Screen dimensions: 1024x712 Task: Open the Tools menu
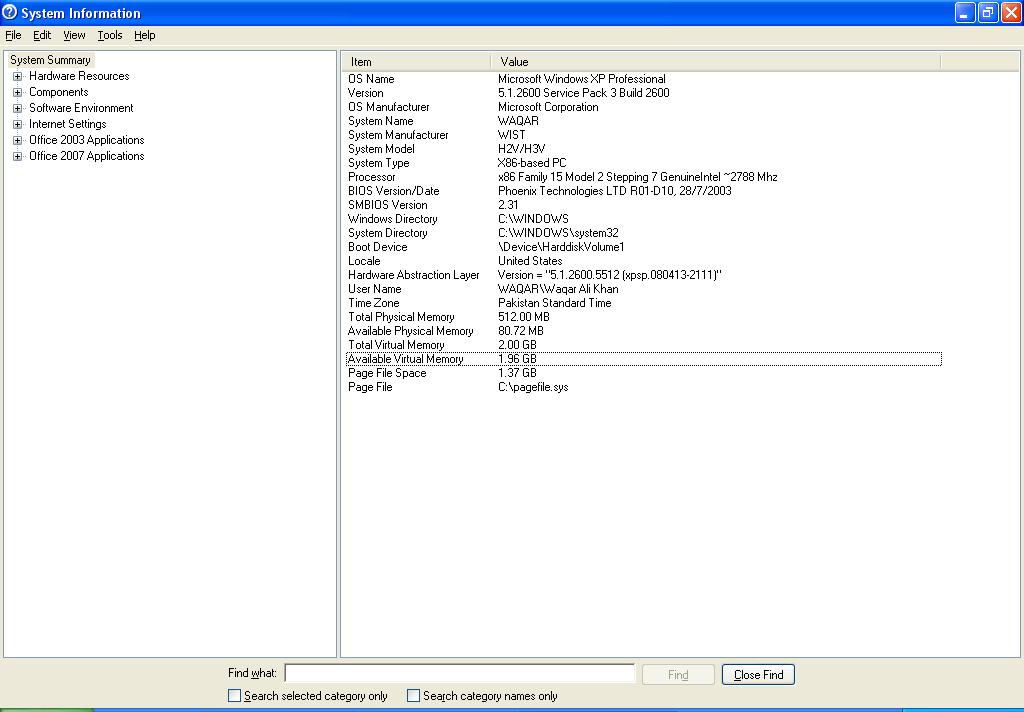(x=109, y=35)
